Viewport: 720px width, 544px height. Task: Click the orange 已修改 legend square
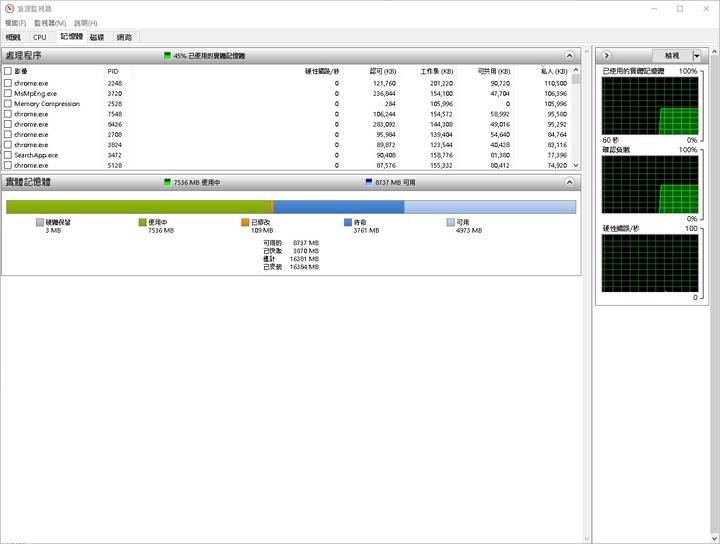coord(245,222)
